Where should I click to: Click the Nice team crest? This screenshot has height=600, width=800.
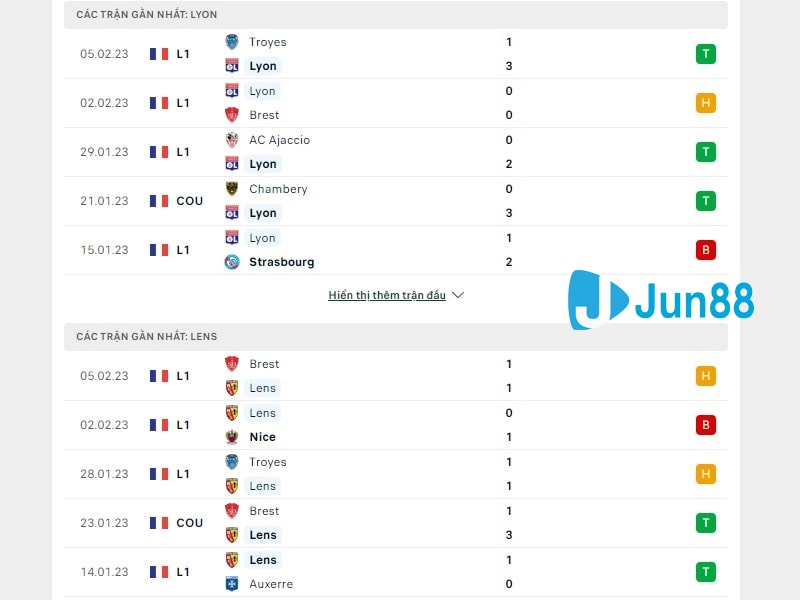click(x=232, y=437)
